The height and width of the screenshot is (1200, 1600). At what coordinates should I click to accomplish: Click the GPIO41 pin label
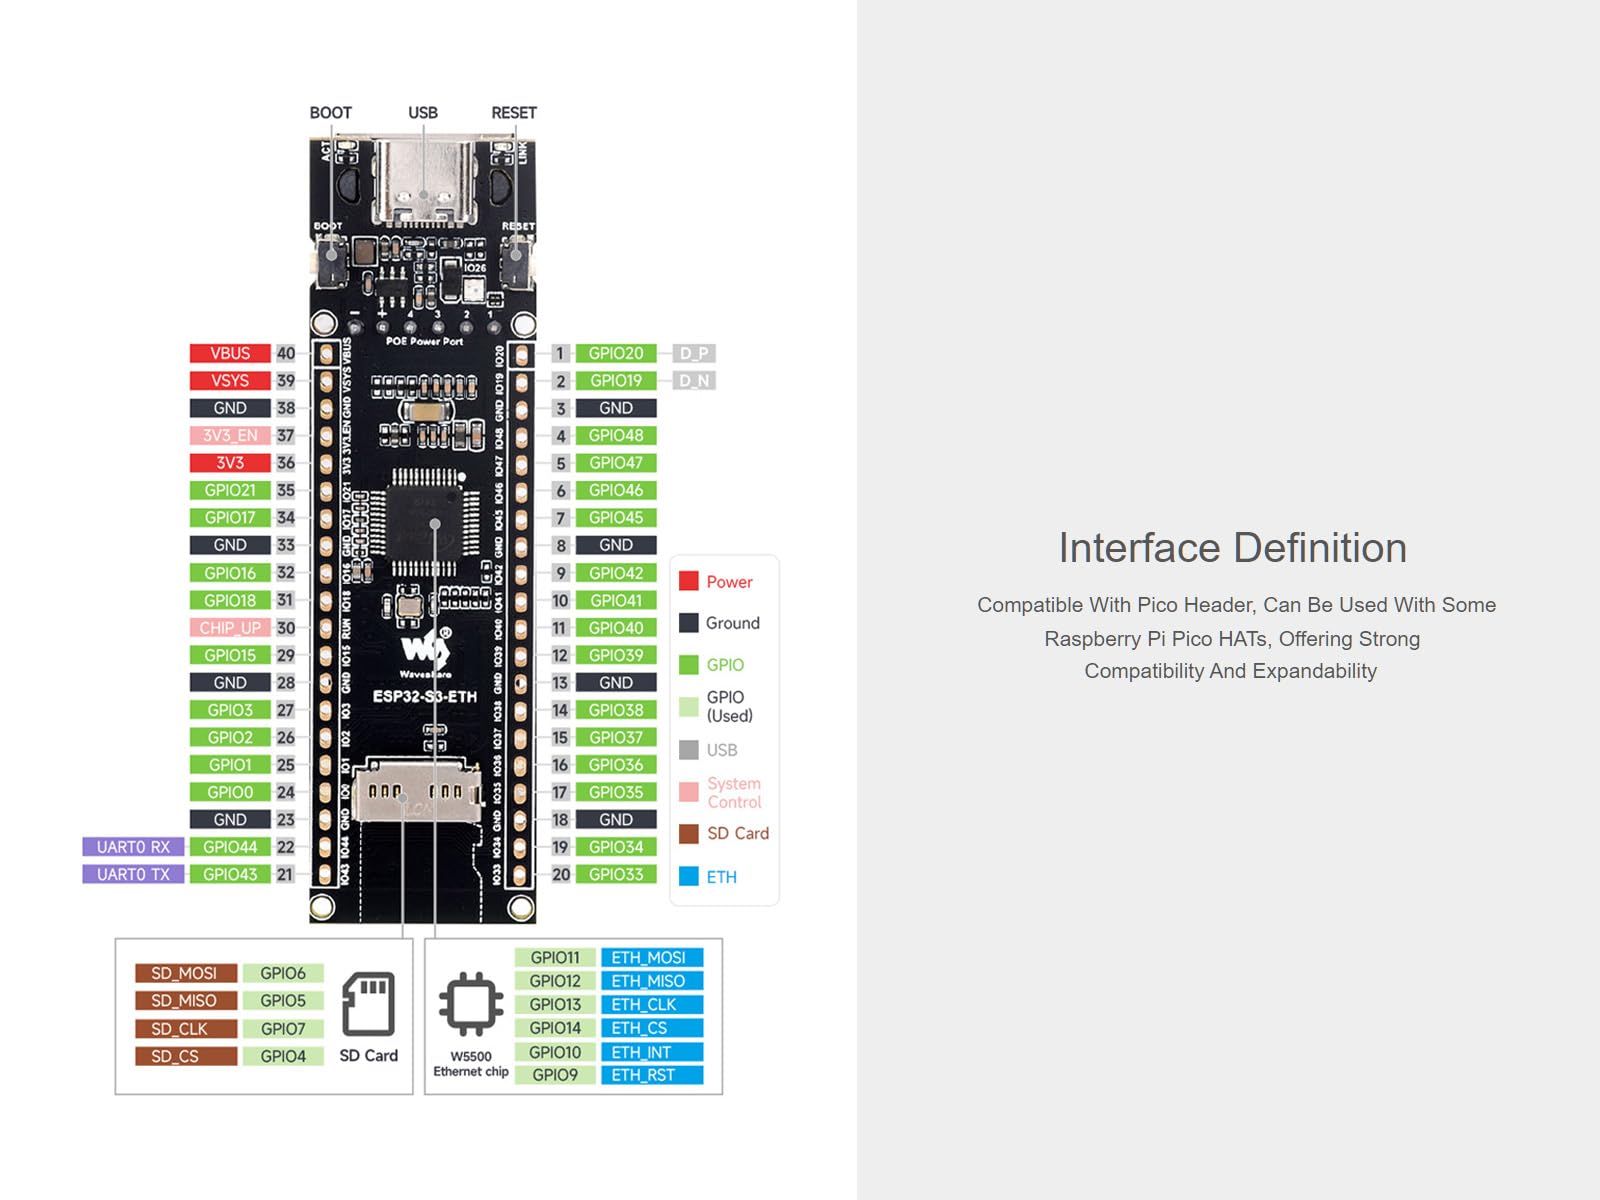click(616, 600)
